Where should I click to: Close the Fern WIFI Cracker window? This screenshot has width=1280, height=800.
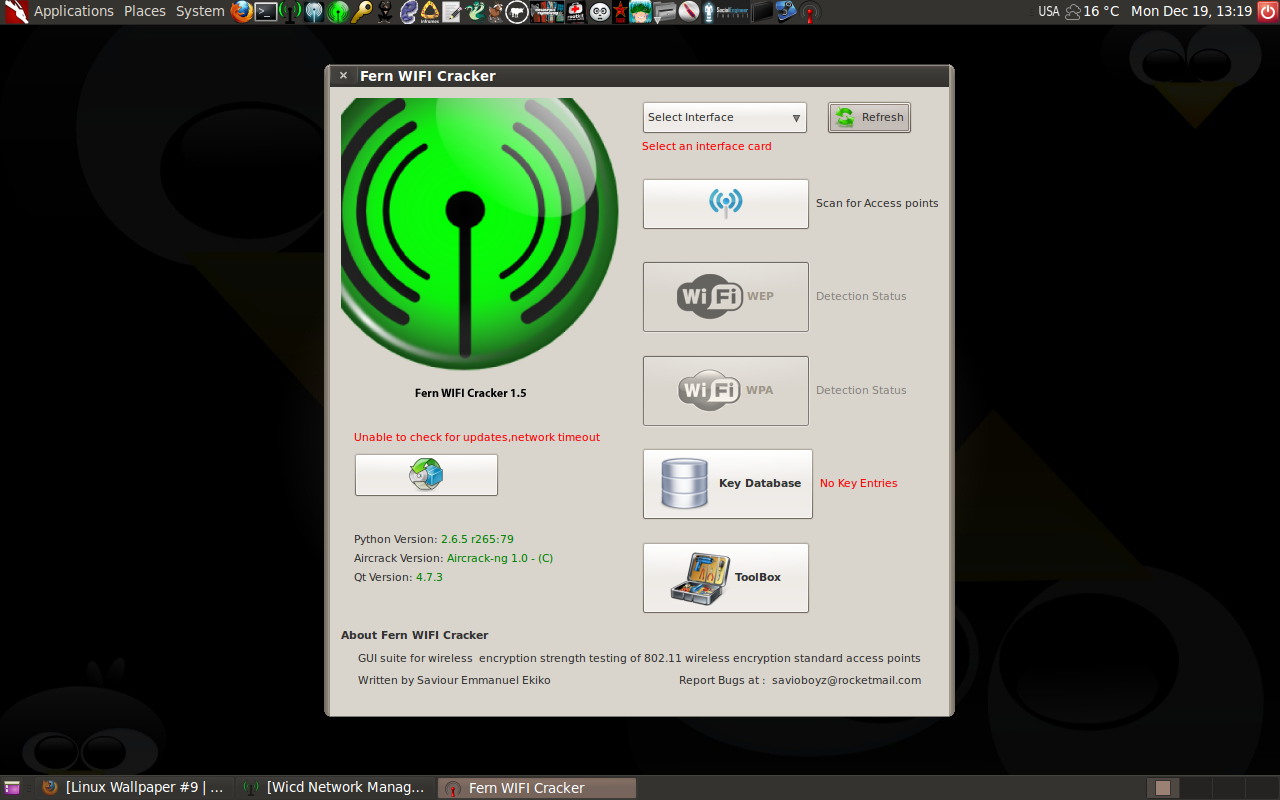[x=343, y=76]
